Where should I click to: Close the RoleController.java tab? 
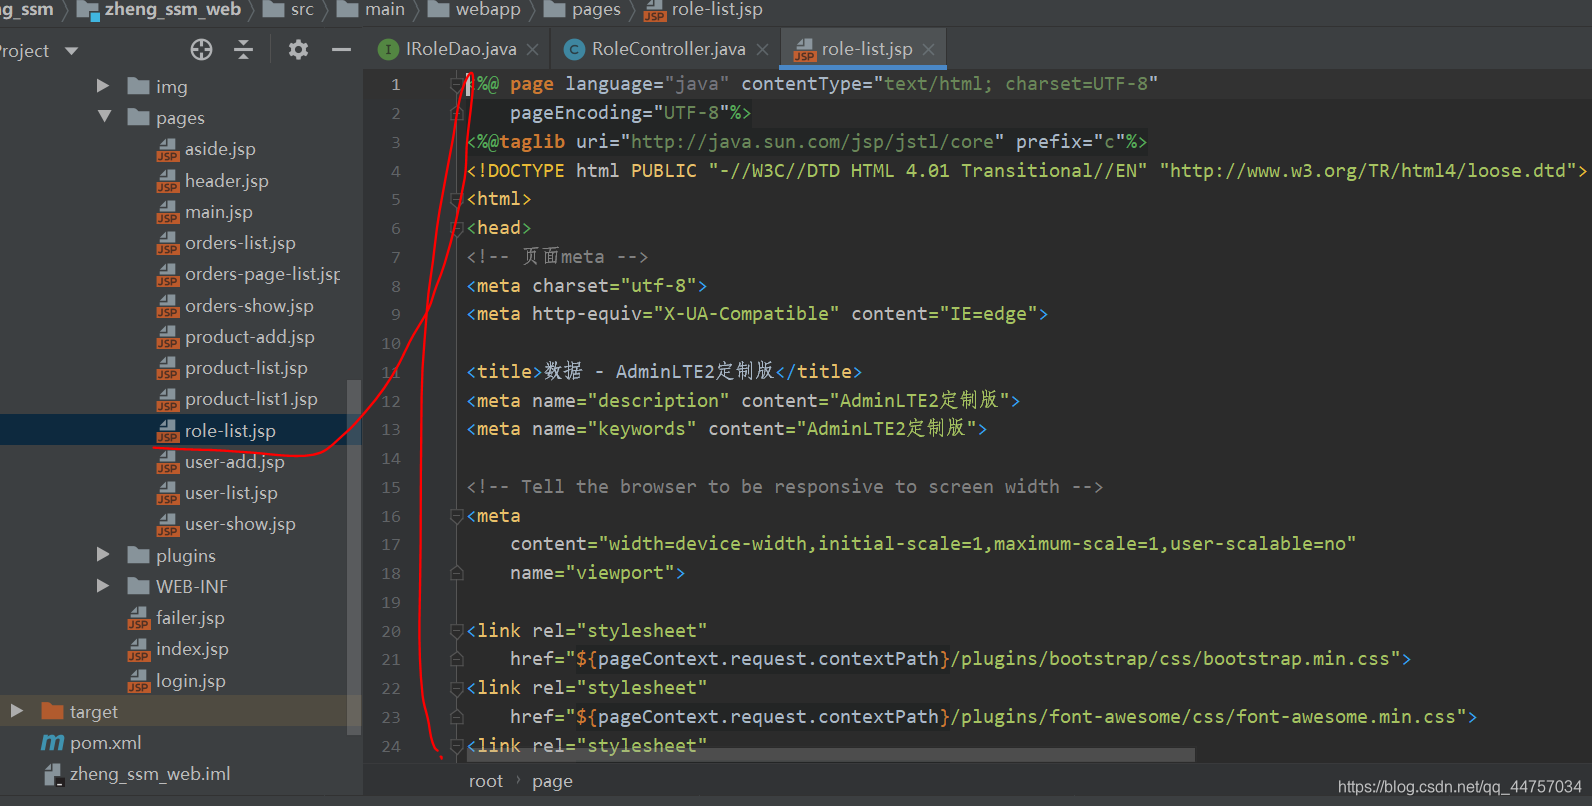coord(762,49)
